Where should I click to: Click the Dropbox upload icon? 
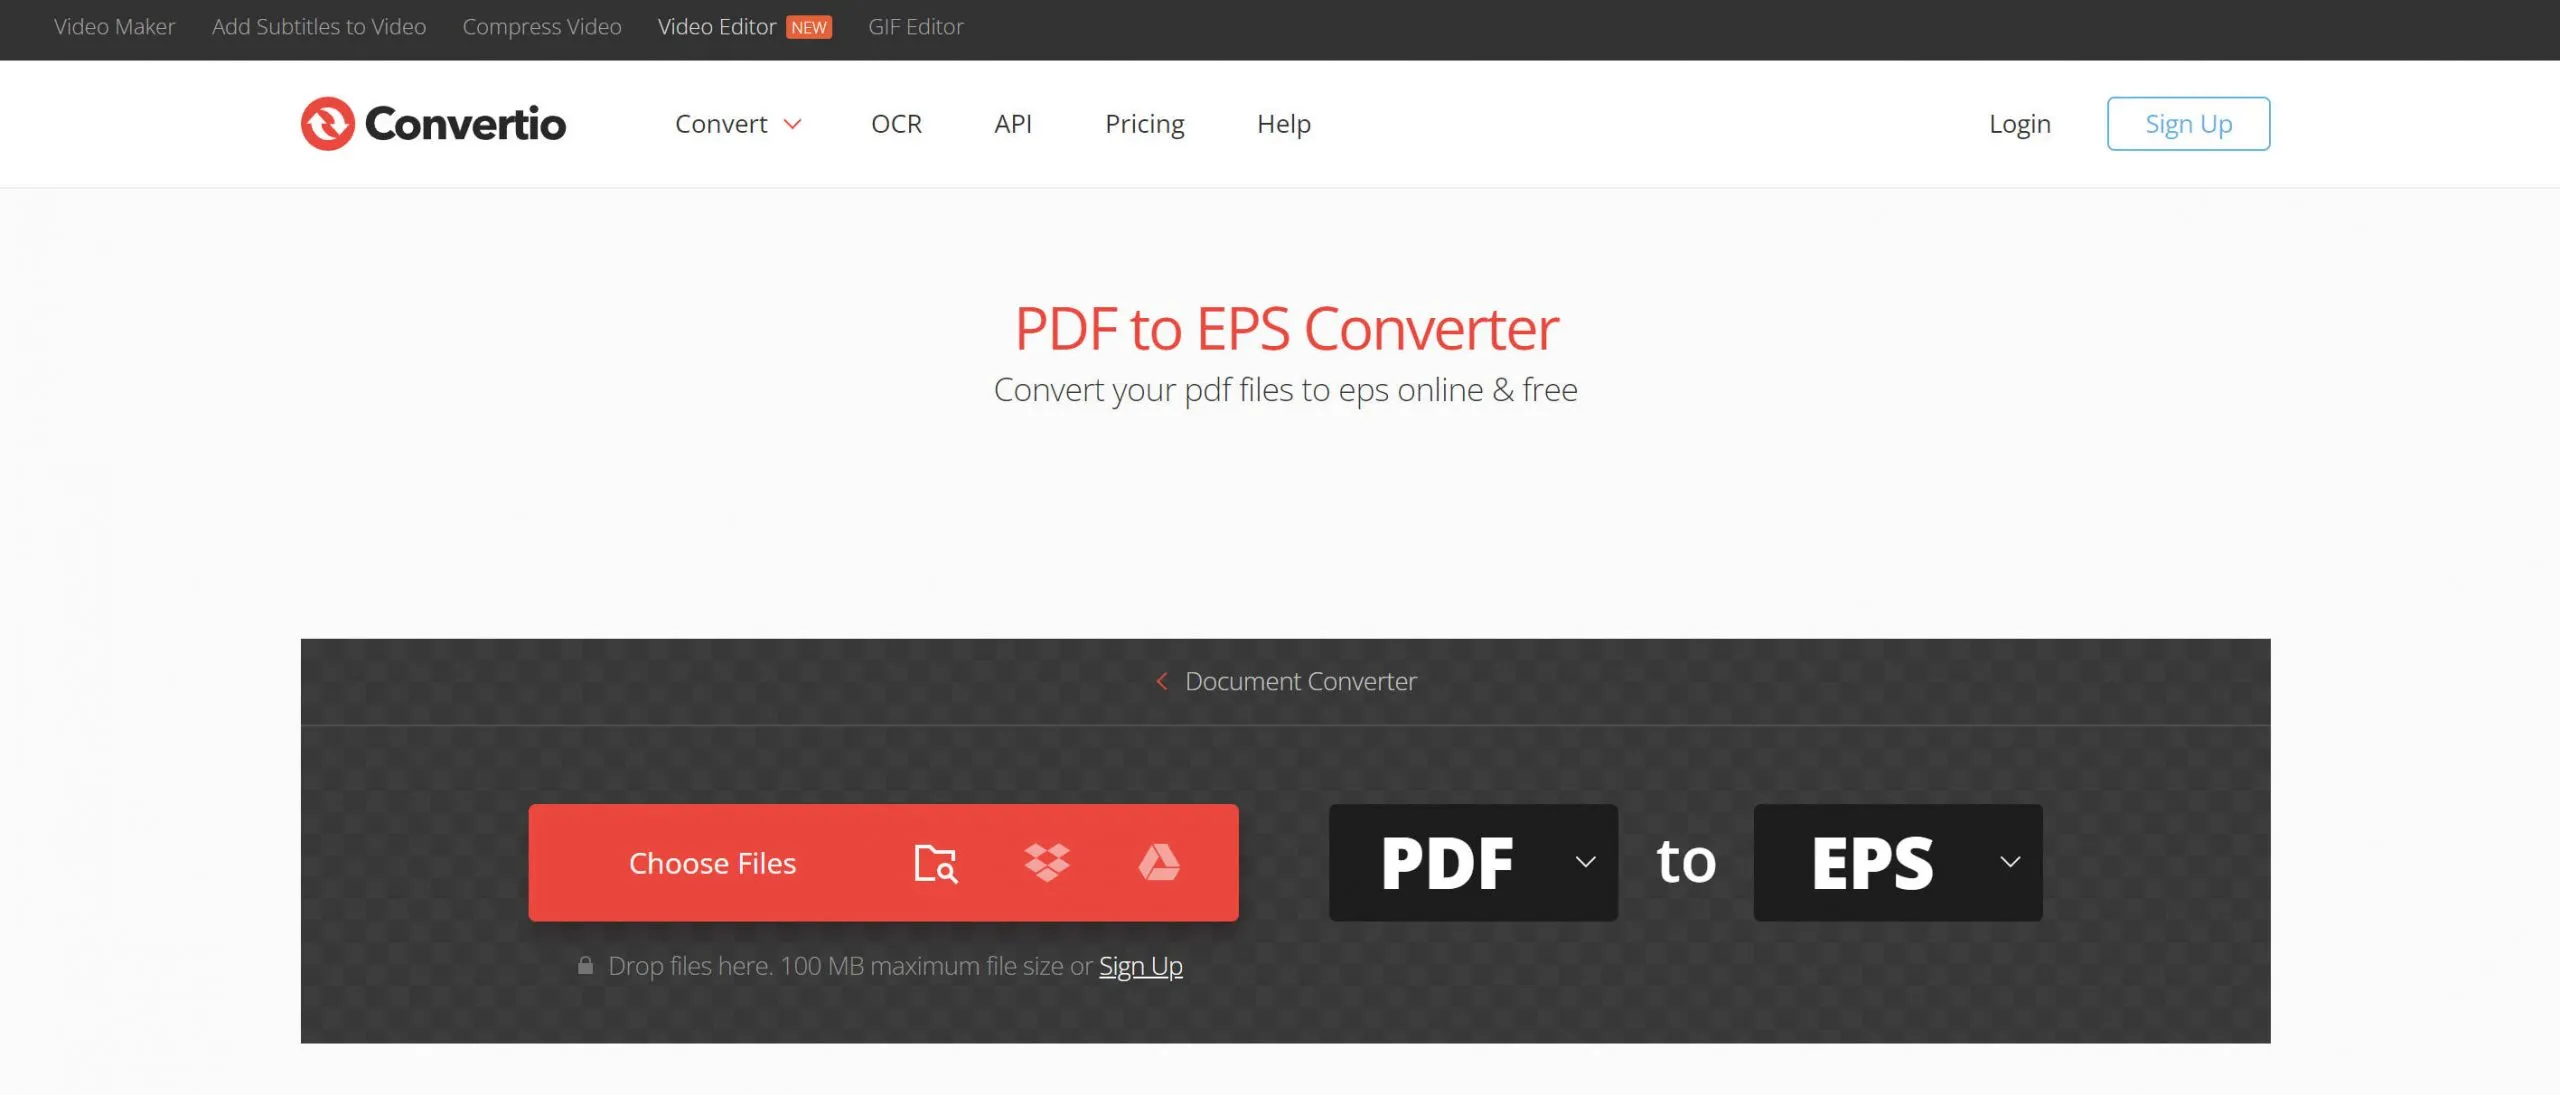click(x=1045, y=862)
